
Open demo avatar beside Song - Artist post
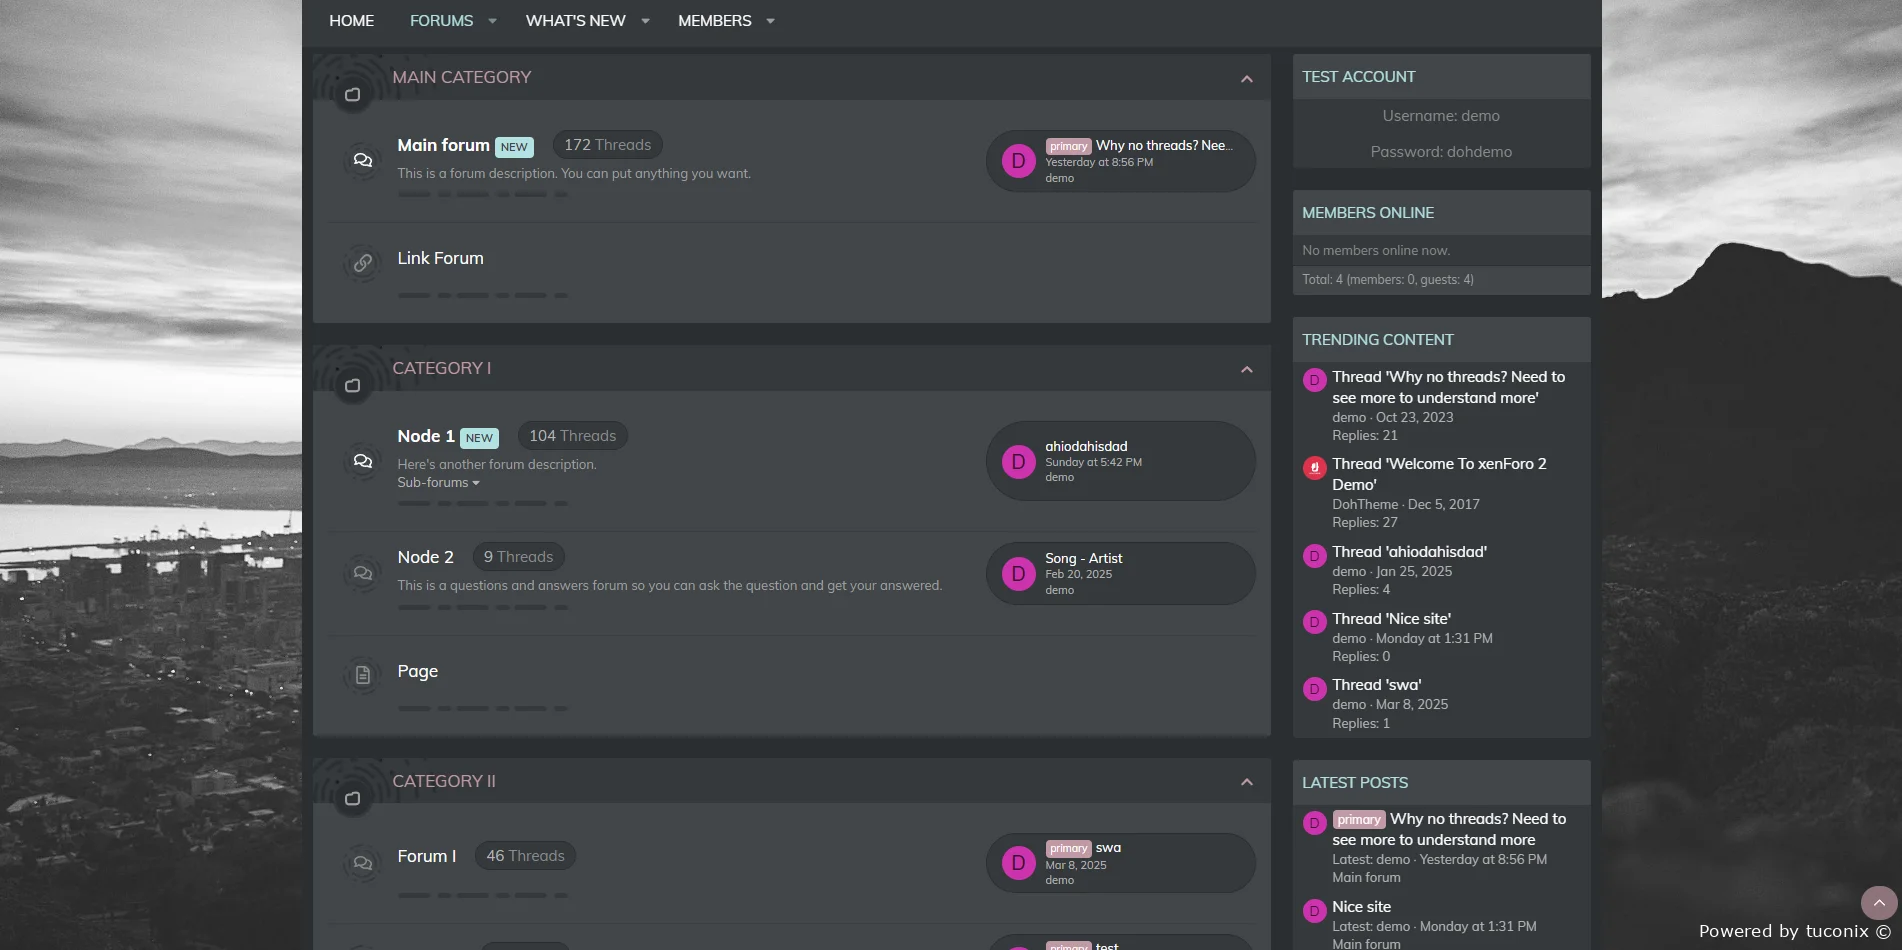1018,573
